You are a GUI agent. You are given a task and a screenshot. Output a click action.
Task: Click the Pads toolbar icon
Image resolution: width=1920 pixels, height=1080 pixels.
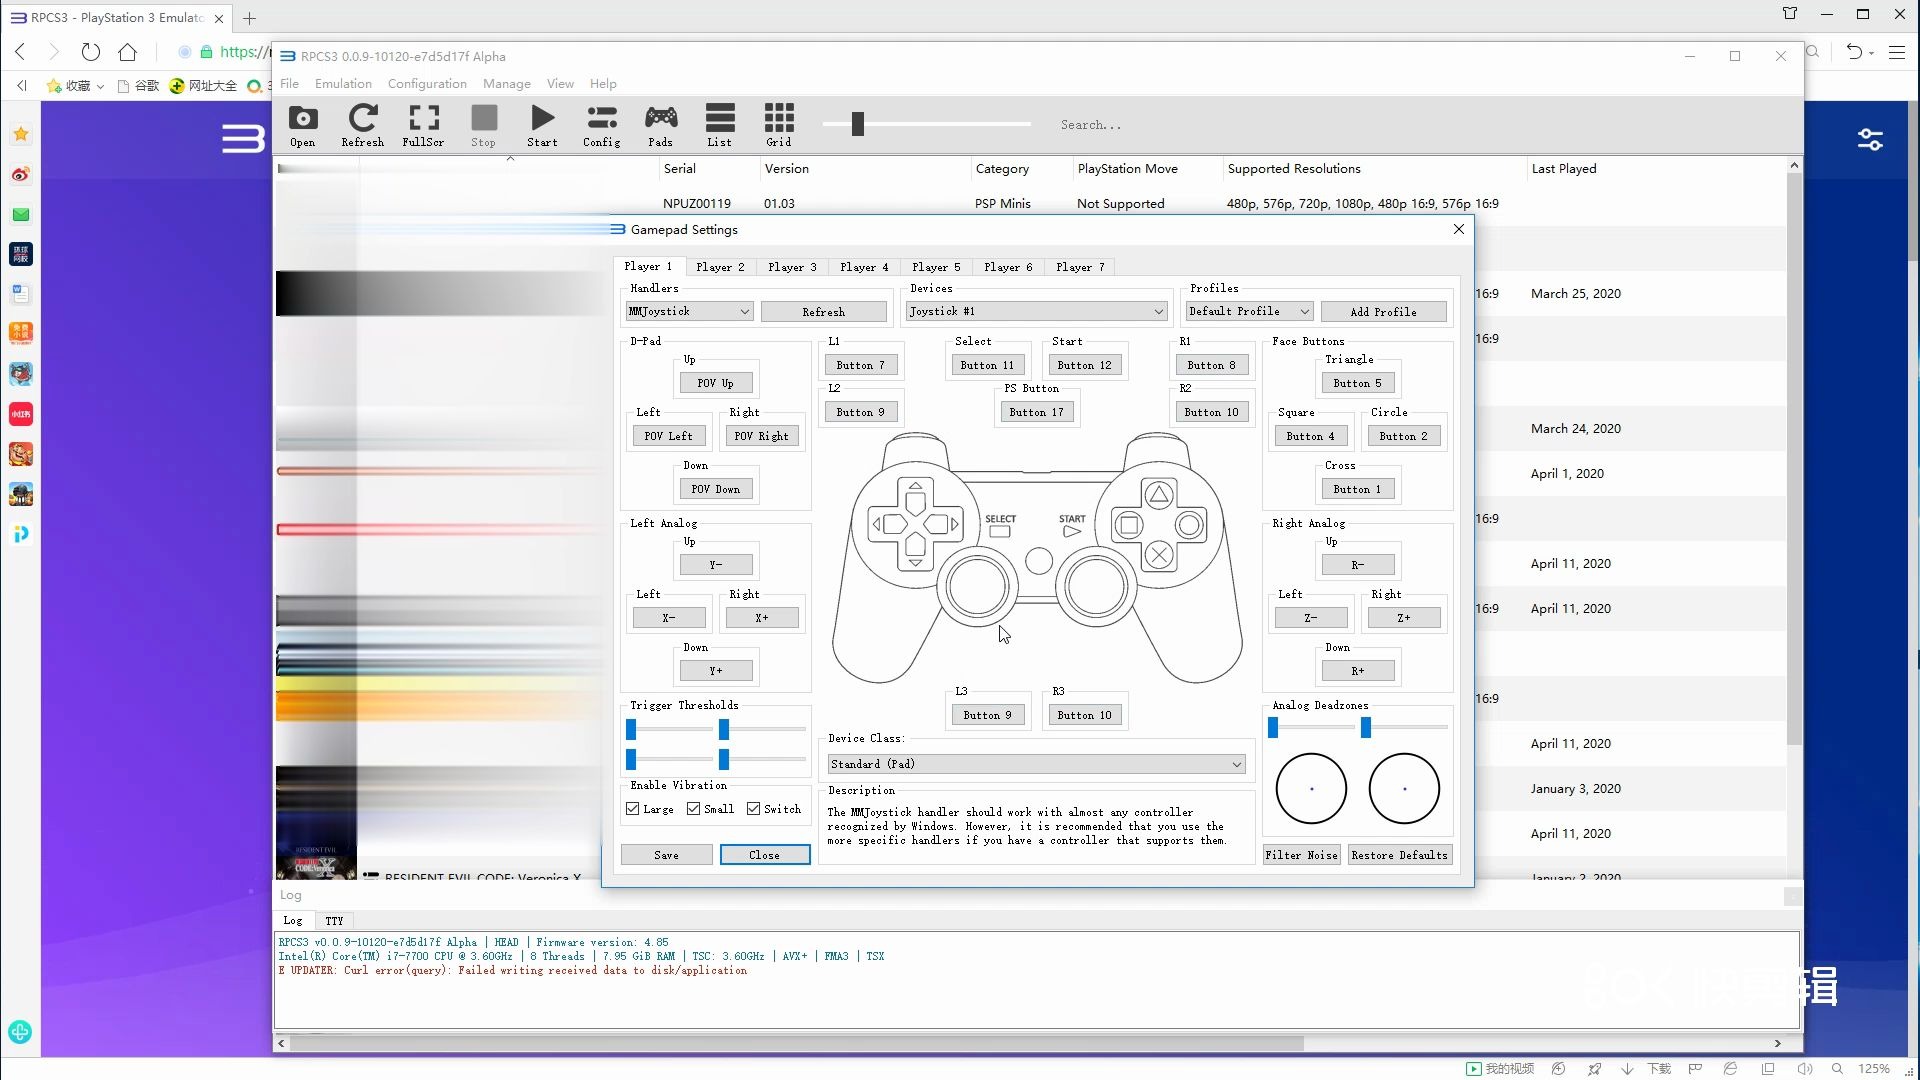pos(661,124)
